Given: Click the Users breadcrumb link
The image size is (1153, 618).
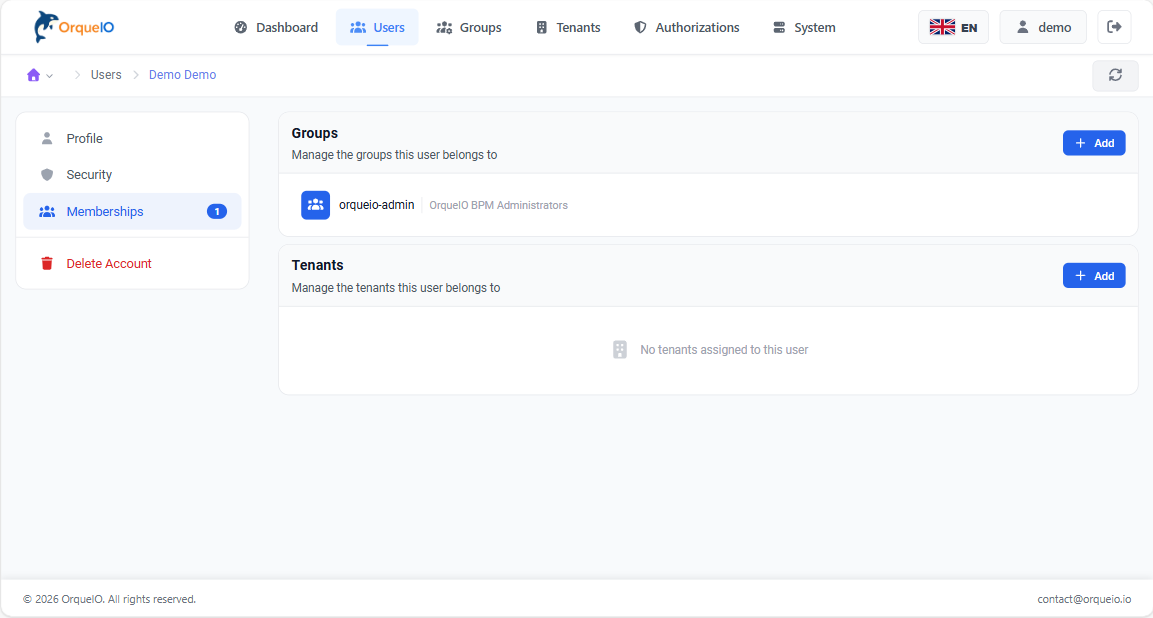Looking at the screenshot, I should [106, 75].
